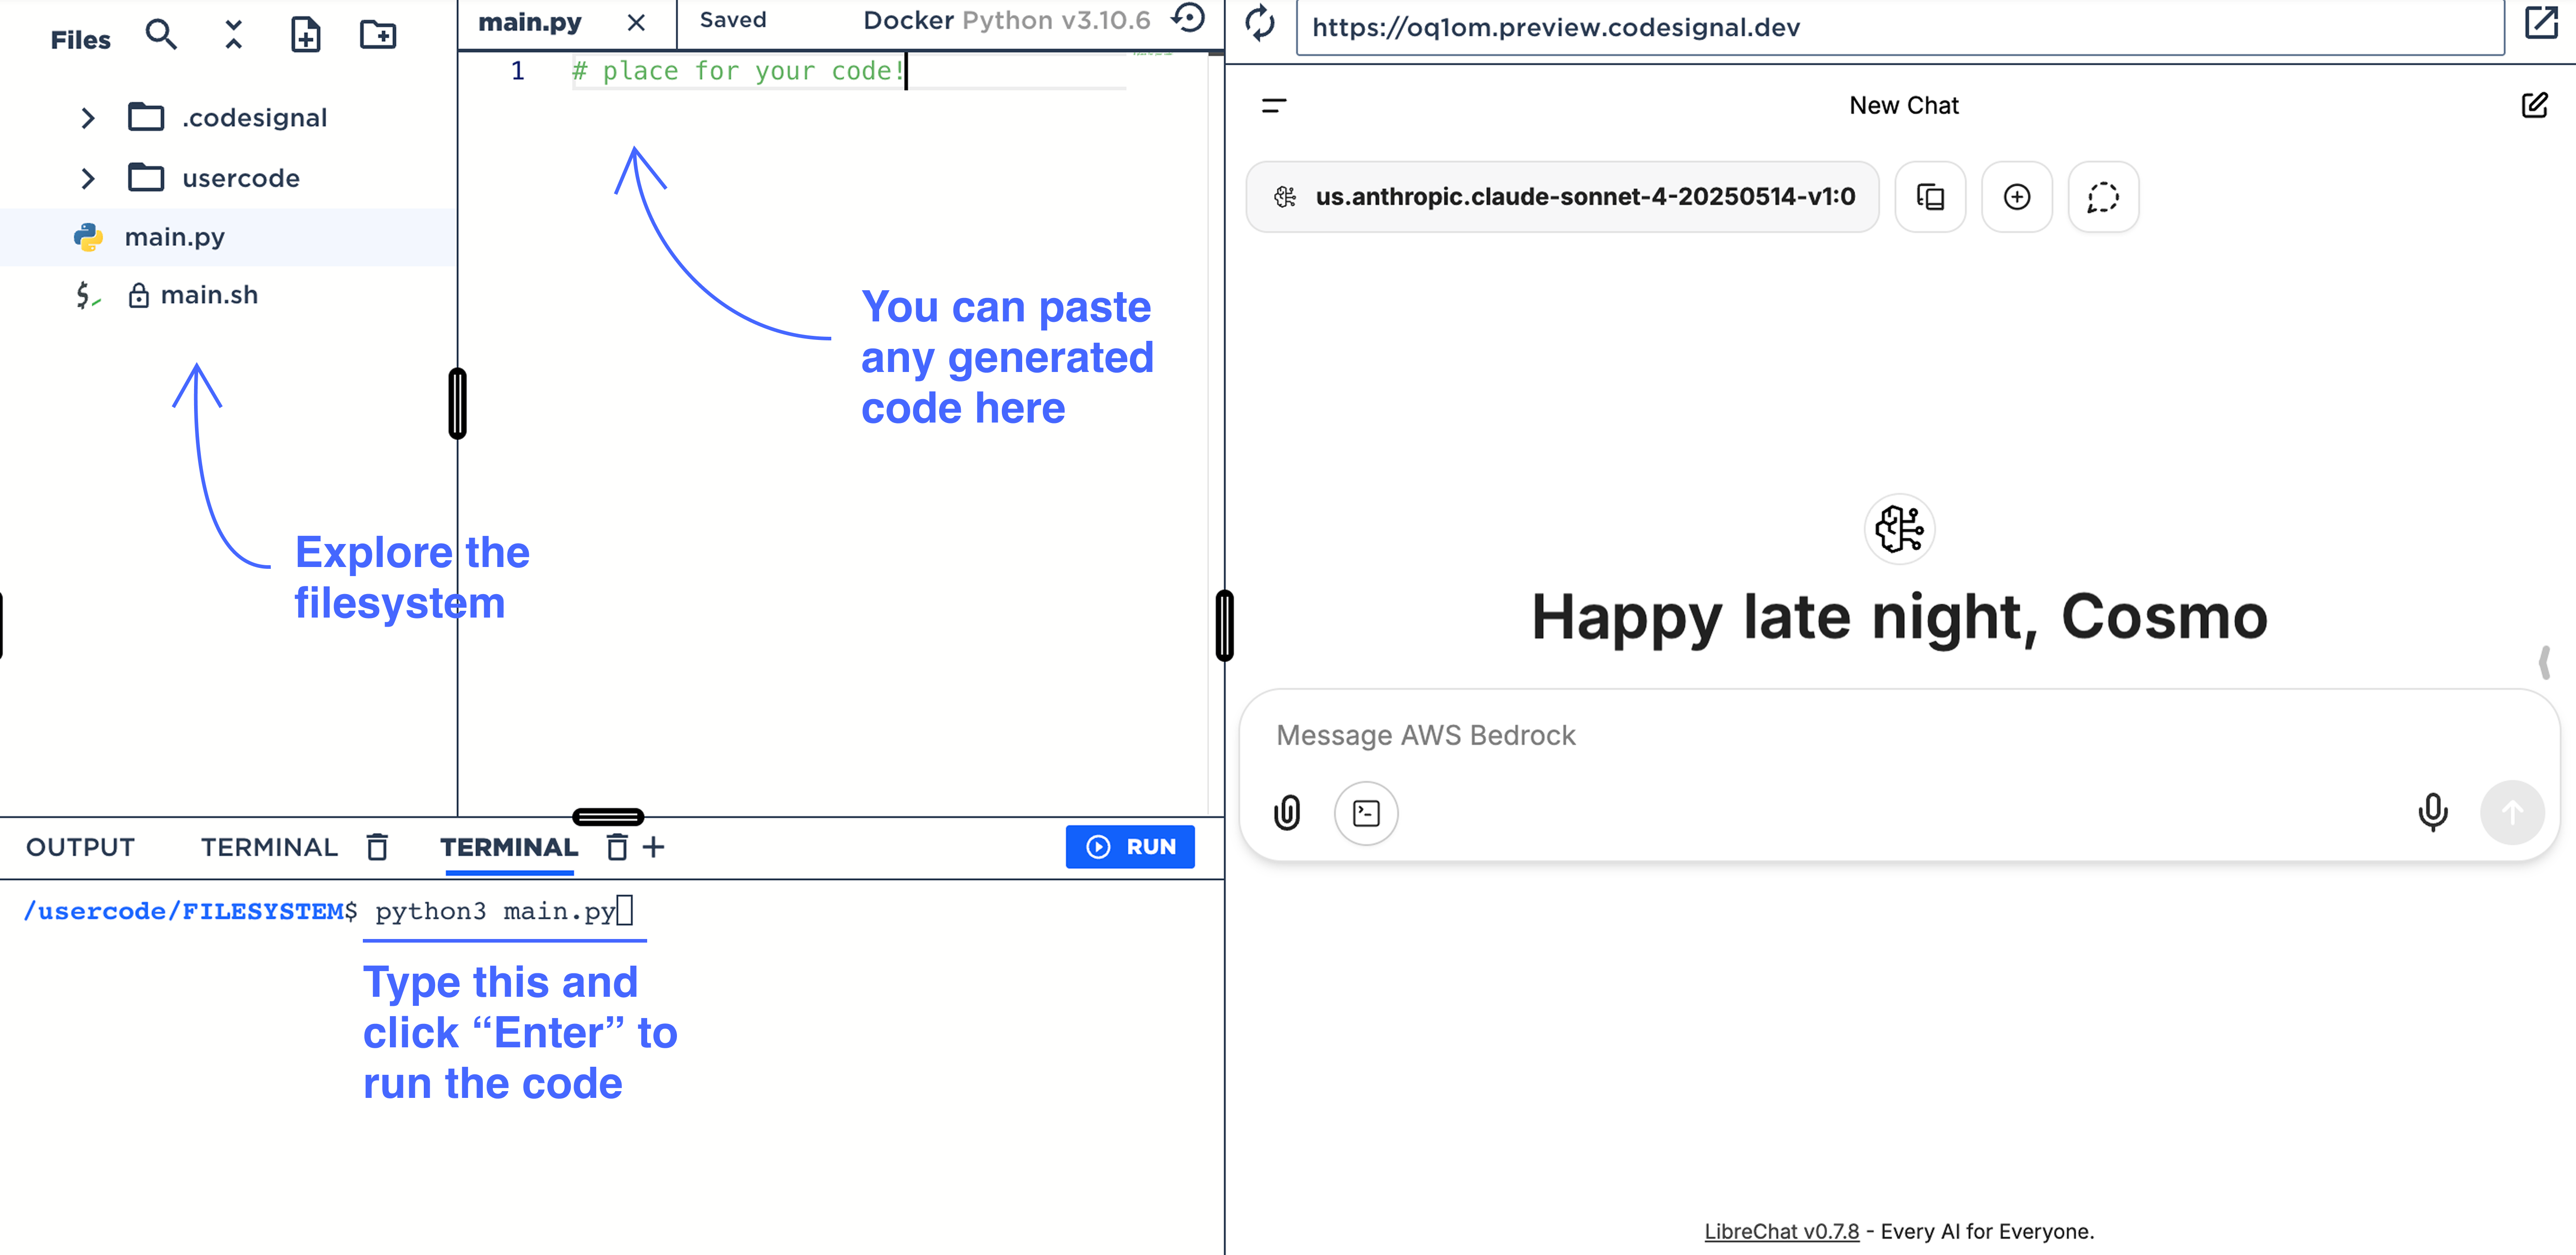Click code line 1 in editor
The image size is (2576, 1255).
coord(740,71)
